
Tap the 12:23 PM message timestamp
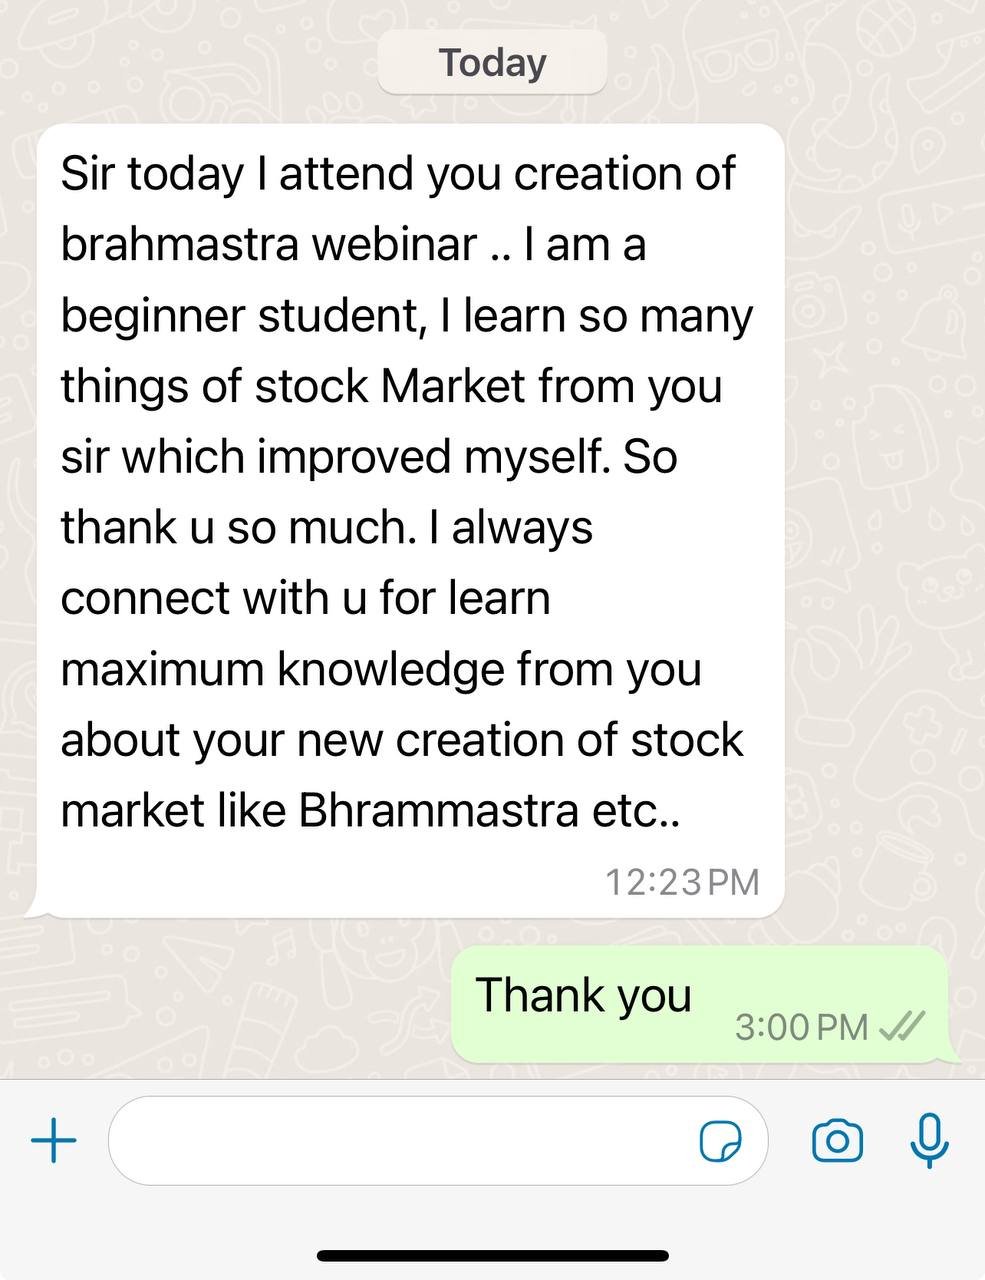(682, 881)
